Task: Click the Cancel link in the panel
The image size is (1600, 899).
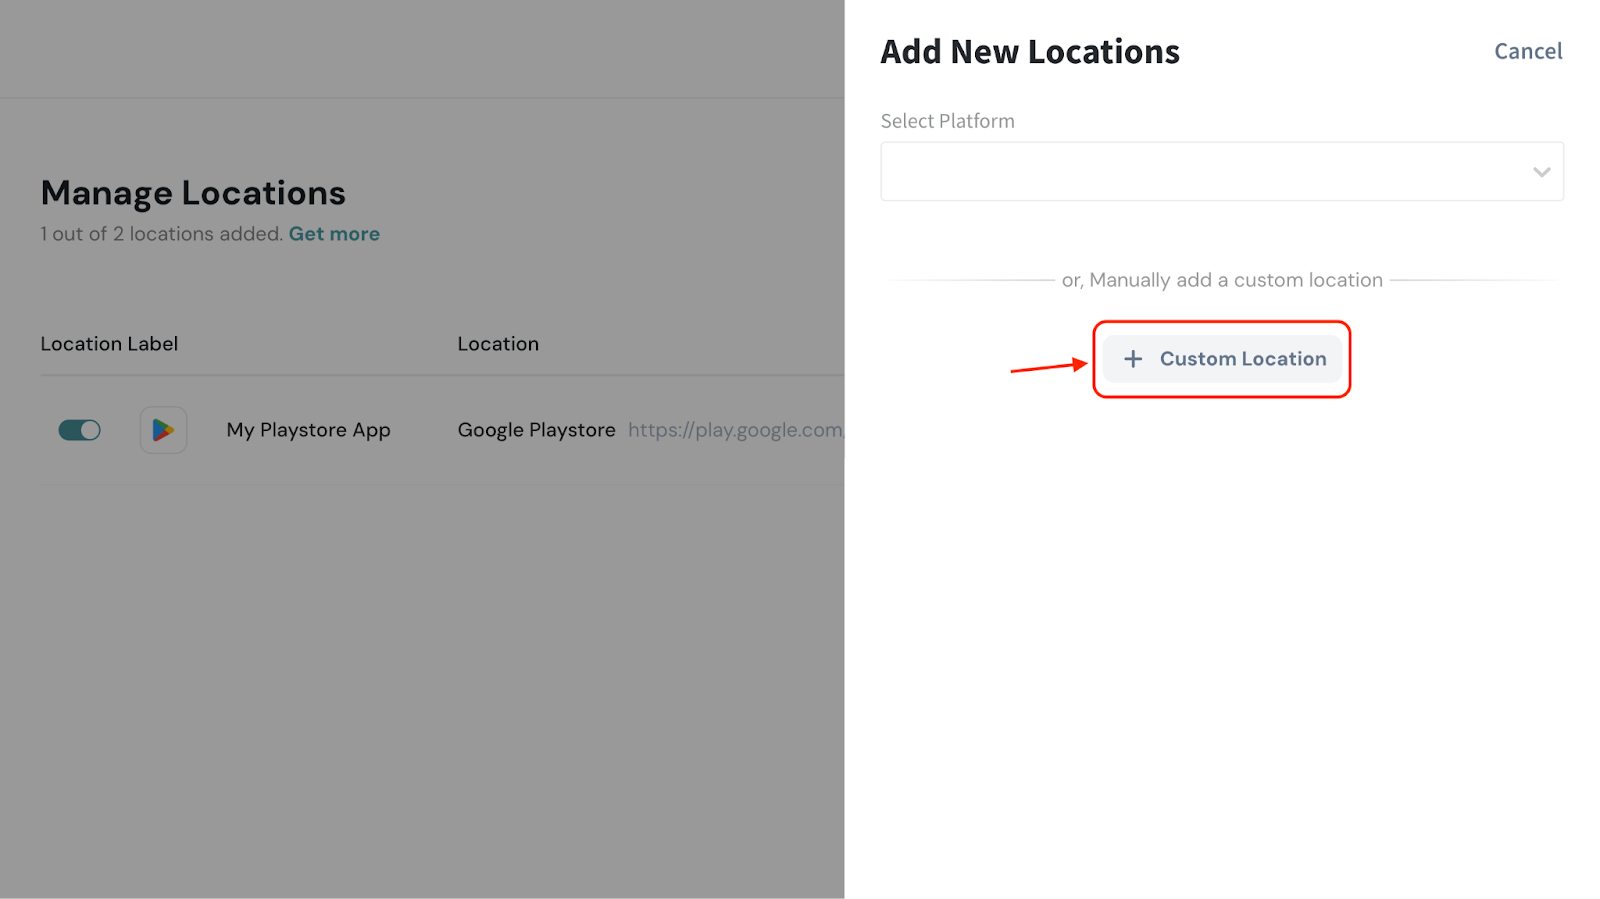Action: click(x=1527, y=51)
